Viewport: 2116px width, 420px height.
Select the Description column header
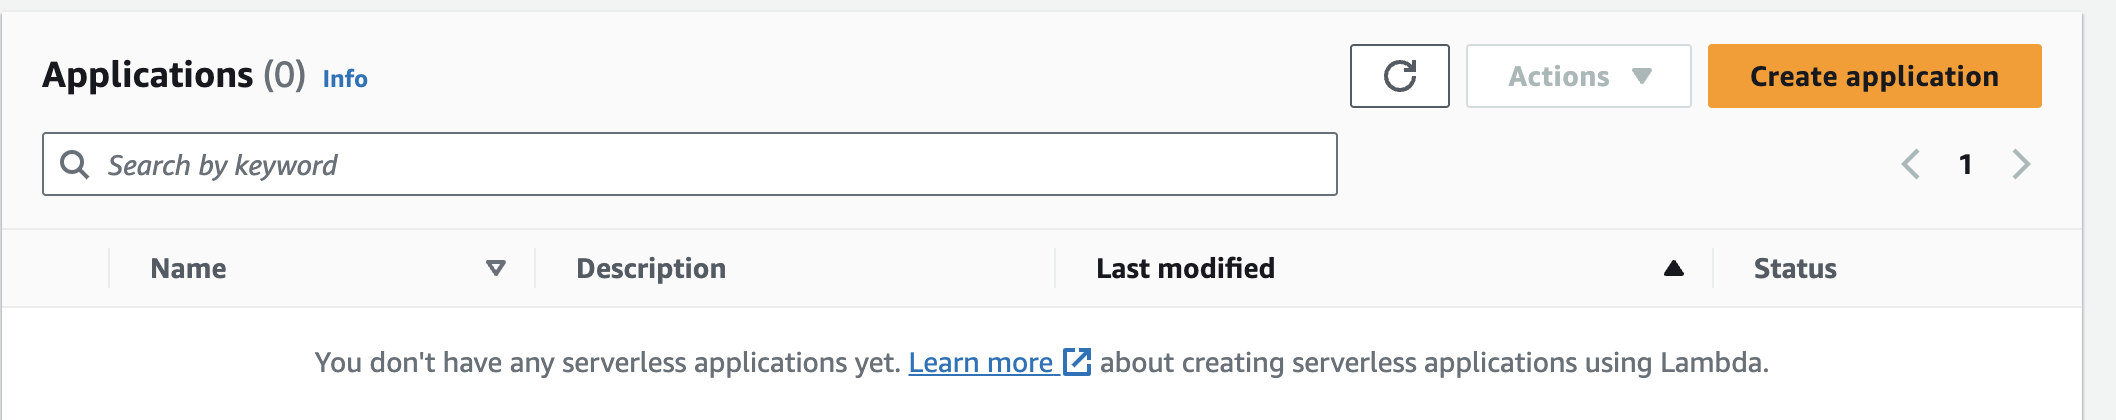pyautogui.click(x=651, y=268)
